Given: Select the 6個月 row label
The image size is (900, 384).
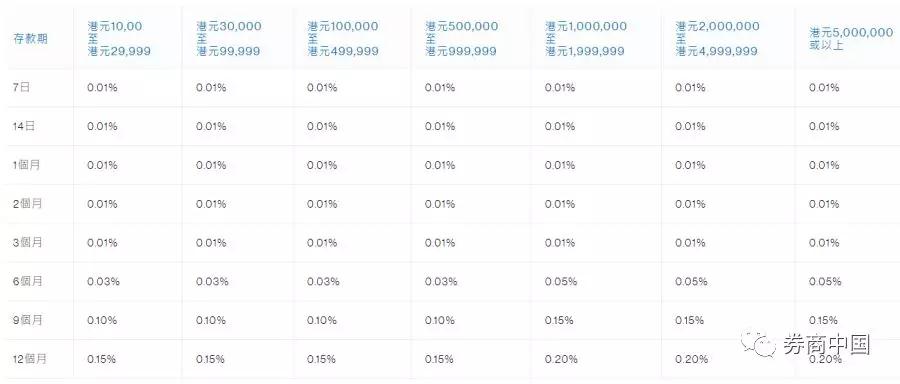Looking at the screenshot, I should 27,282.
